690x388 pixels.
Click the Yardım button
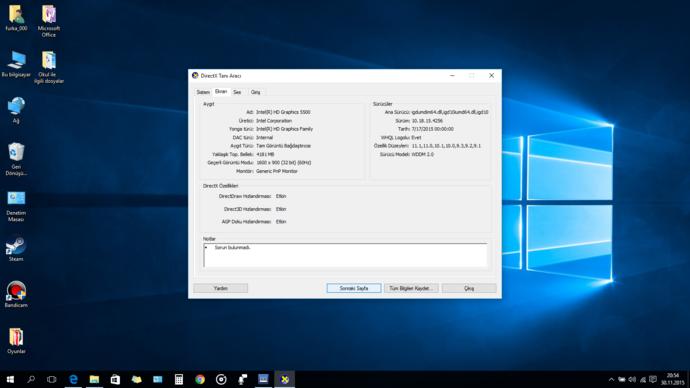tap(220, 288)
